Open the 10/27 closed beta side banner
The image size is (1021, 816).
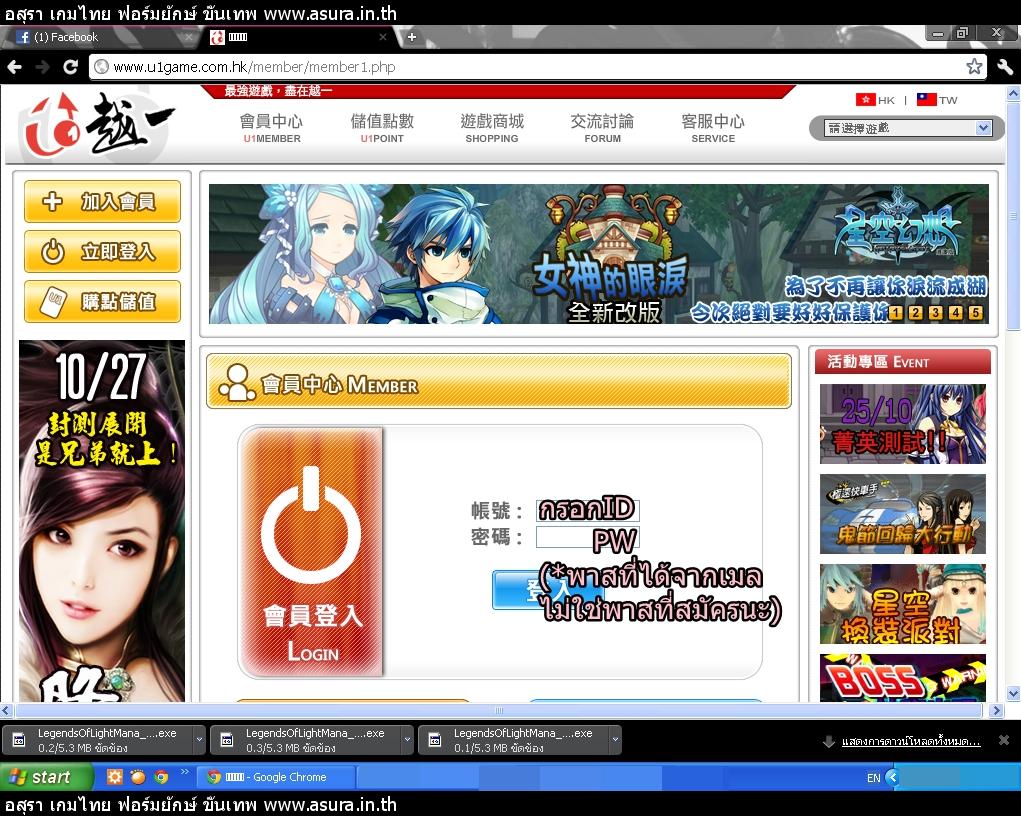(102, 520)
